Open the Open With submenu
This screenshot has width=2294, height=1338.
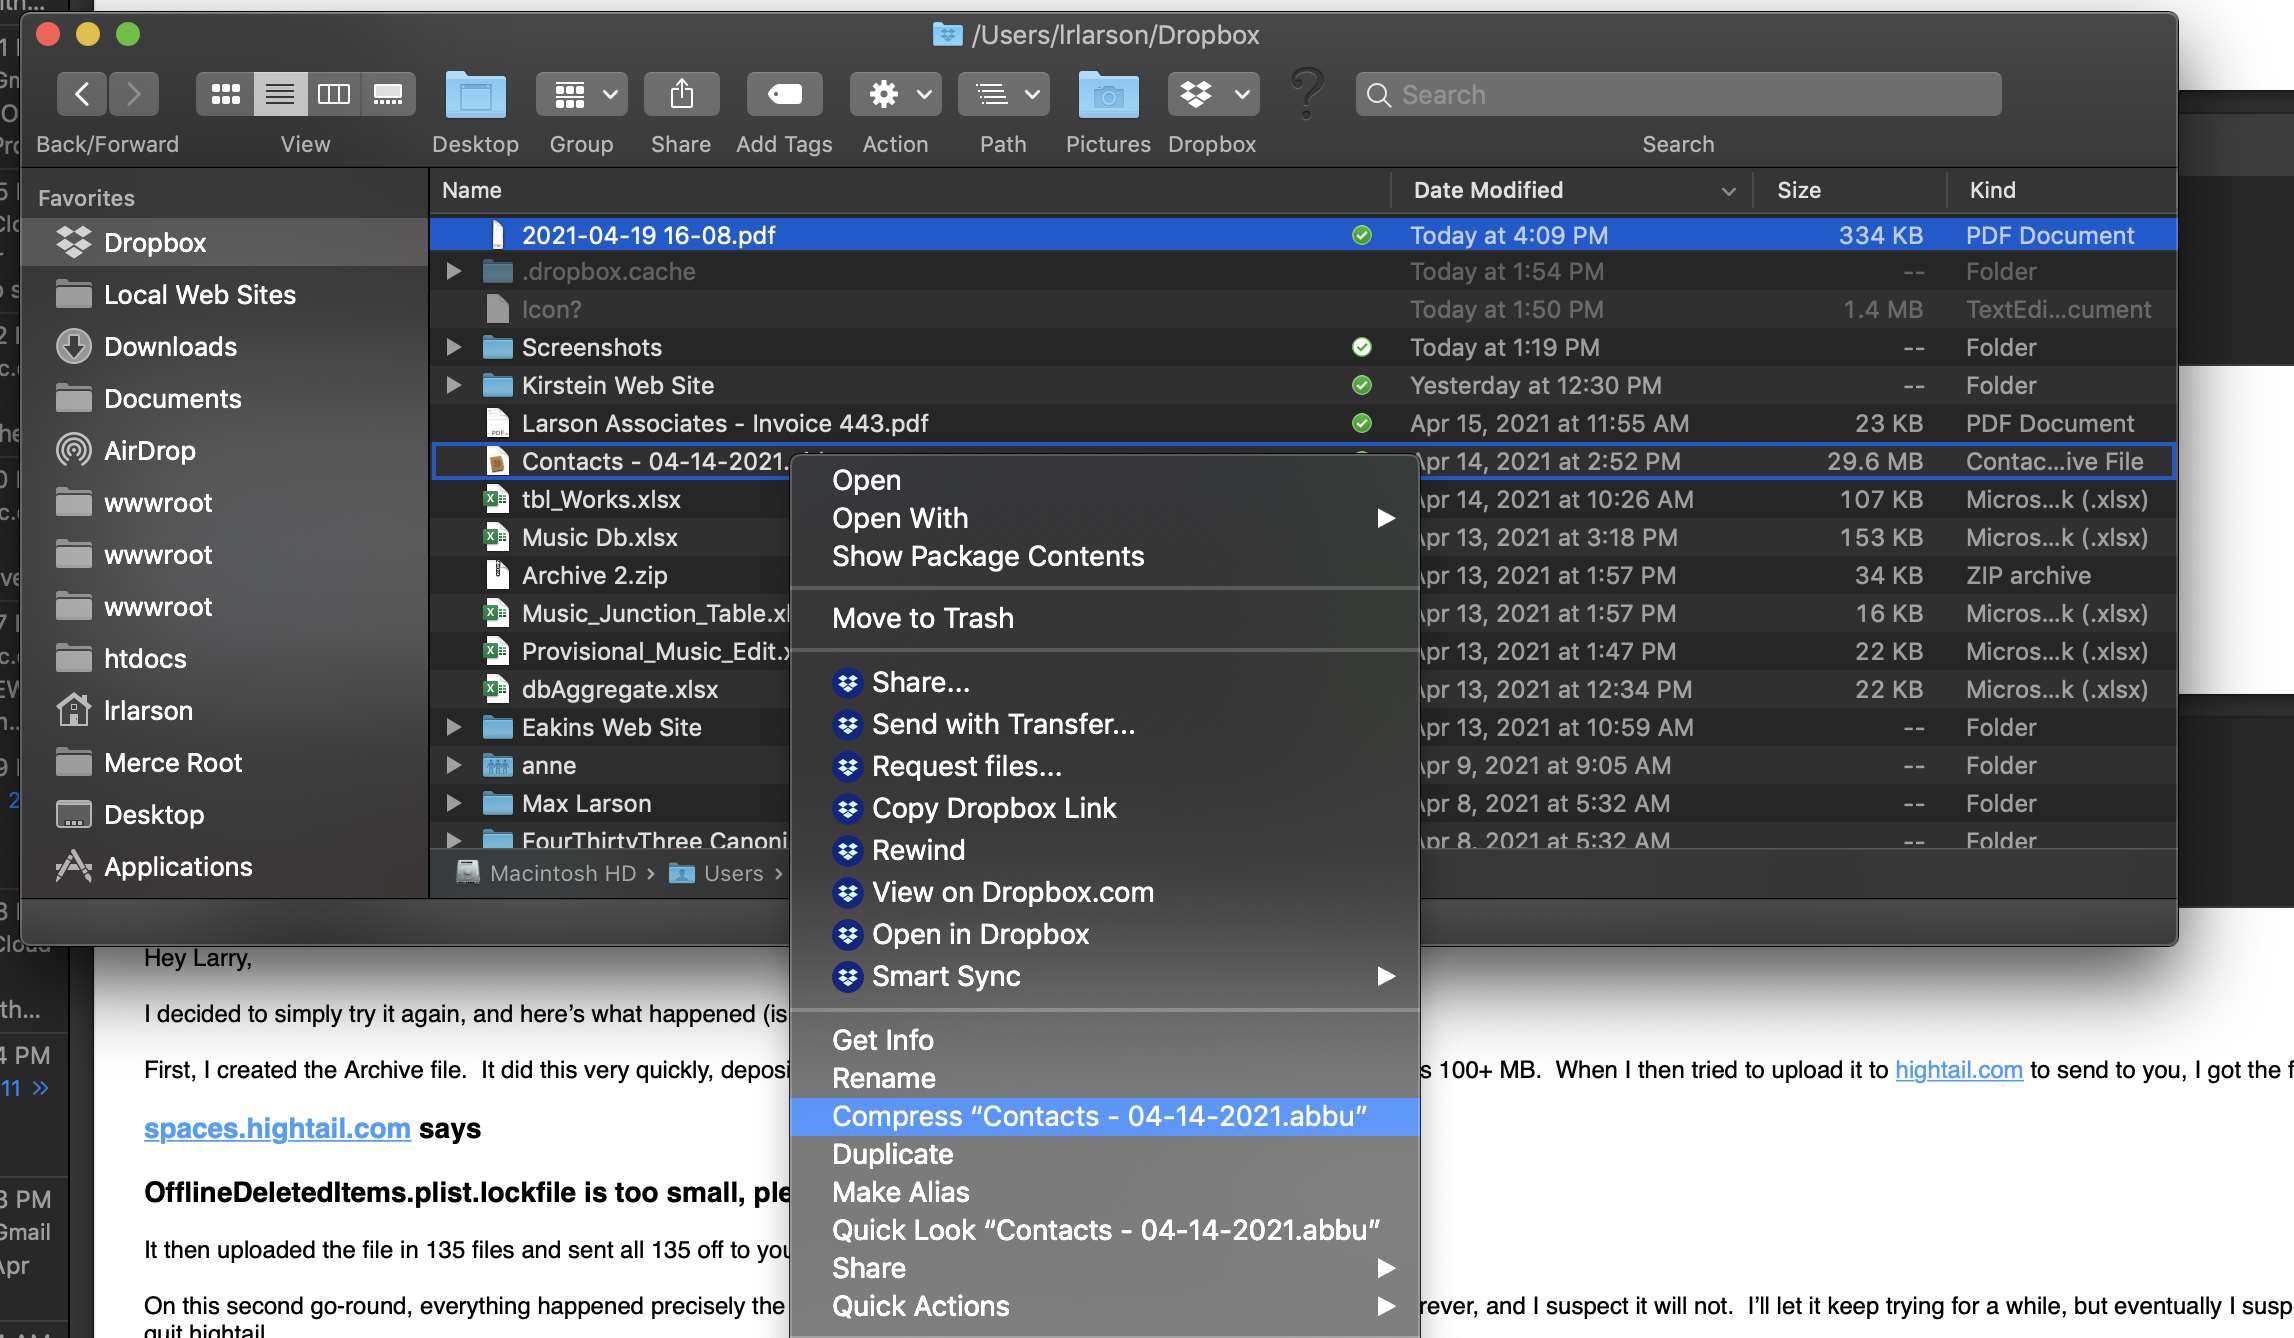tap(1105, 518)
